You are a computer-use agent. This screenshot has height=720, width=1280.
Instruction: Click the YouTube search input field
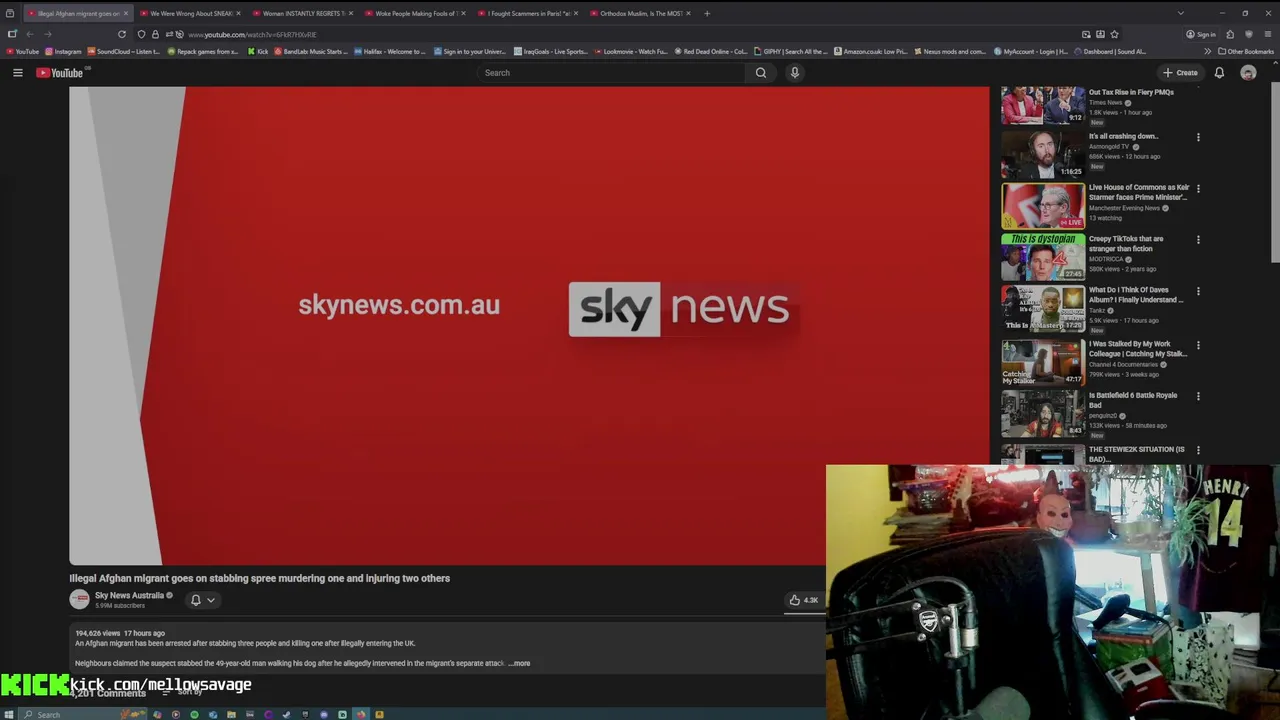(x=610, y=73)
